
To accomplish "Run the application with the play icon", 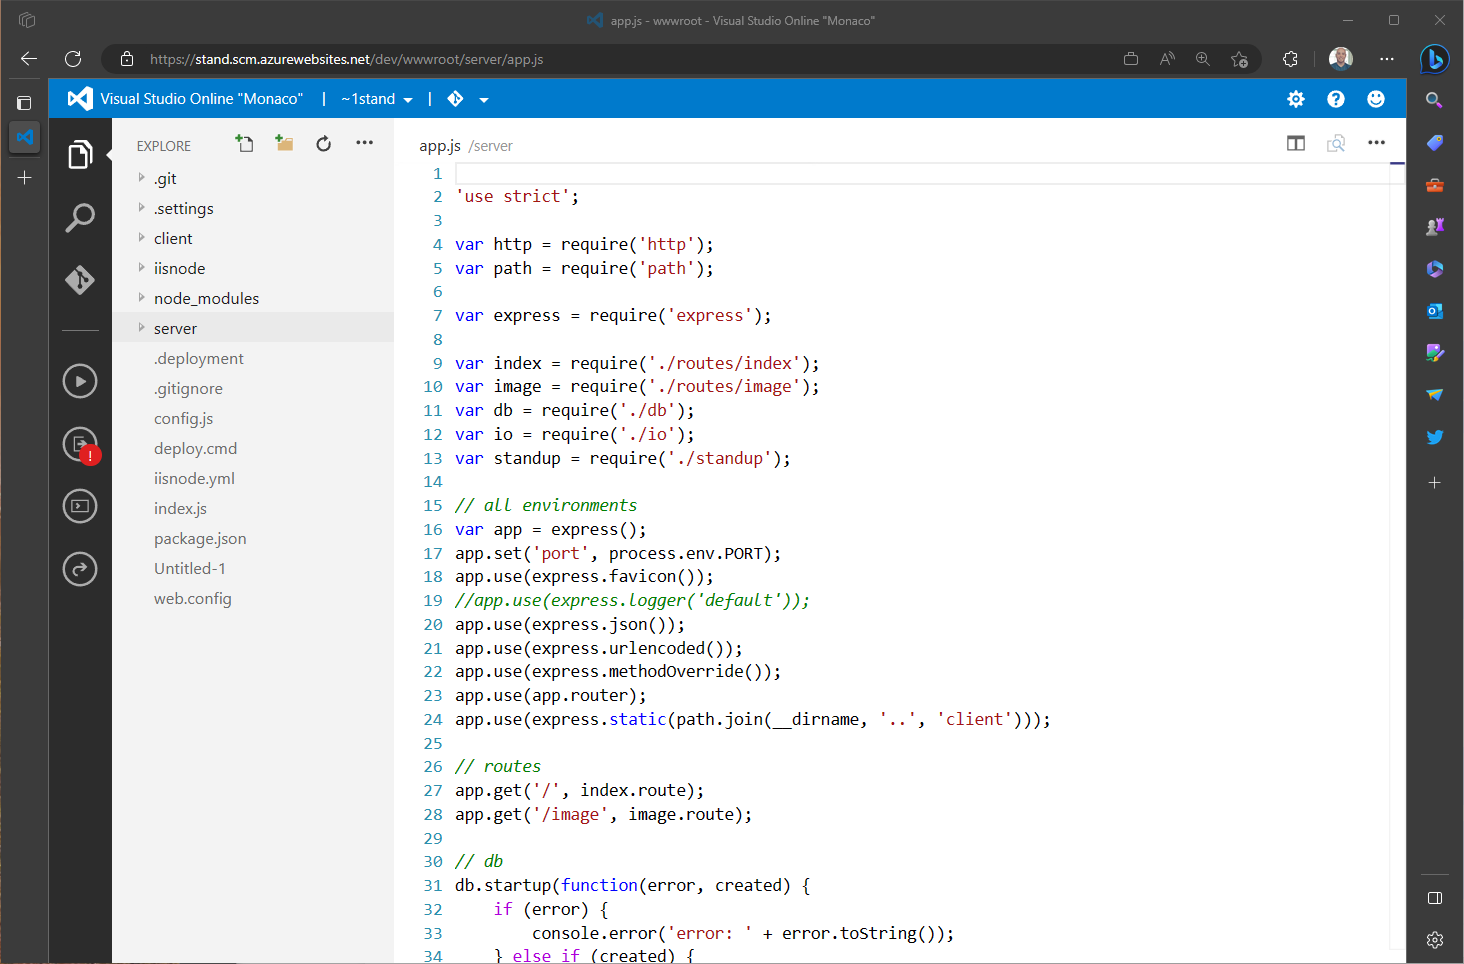I will coord(80,381).
